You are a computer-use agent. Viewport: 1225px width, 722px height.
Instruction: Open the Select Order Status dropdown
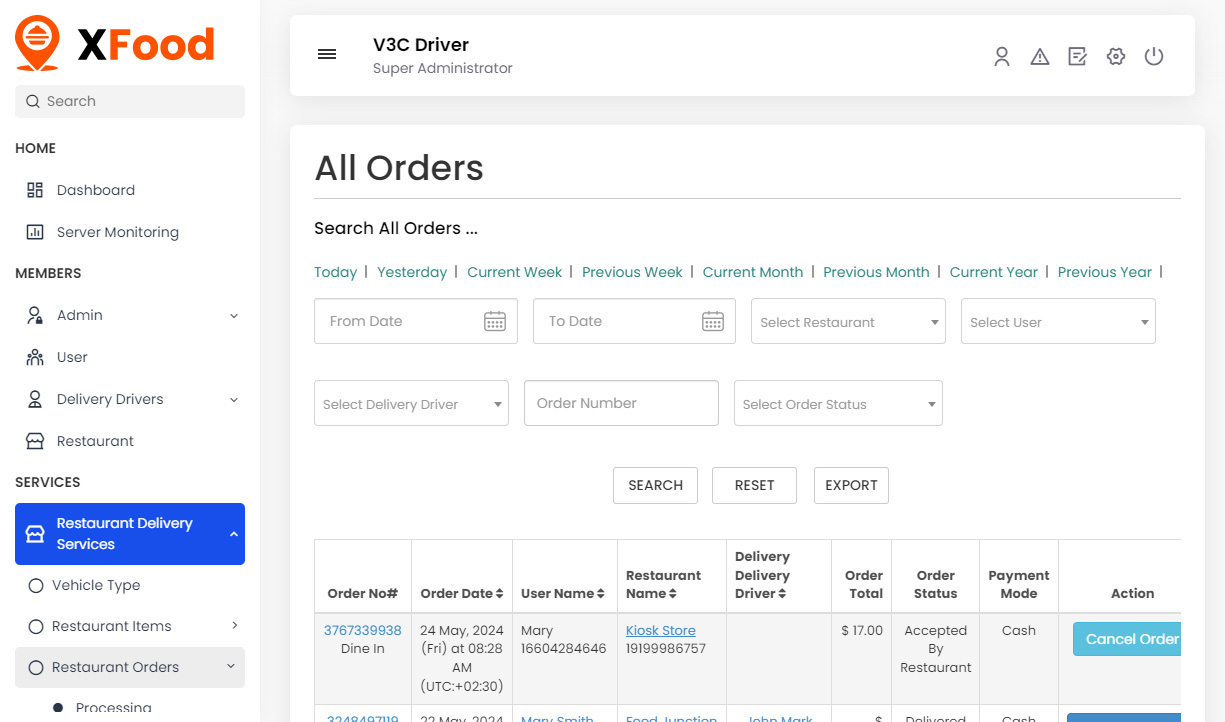(838, 403)
